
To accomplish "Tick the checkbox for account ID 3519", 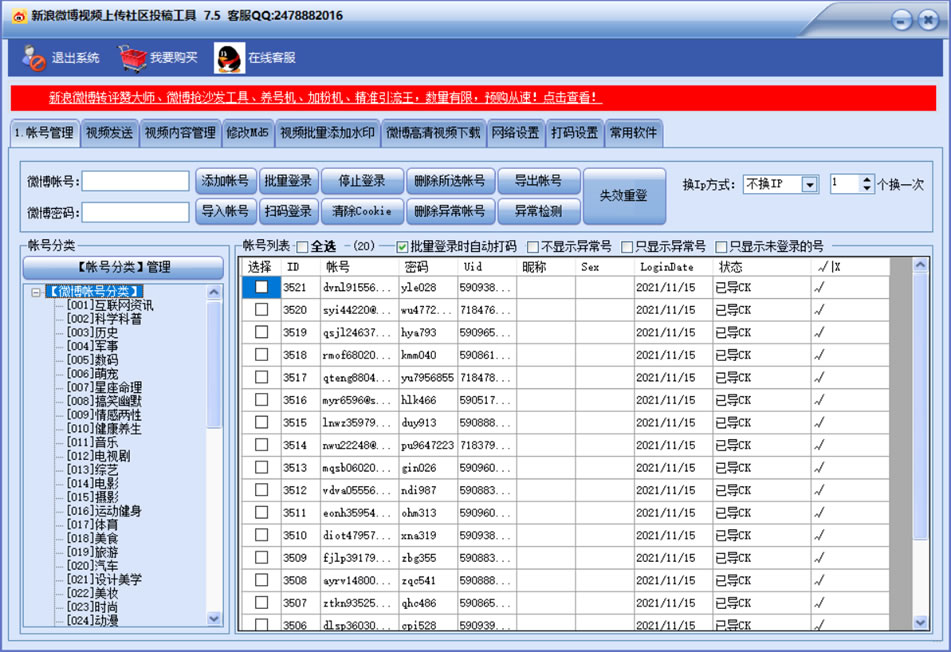I will (x=261, y=332).
